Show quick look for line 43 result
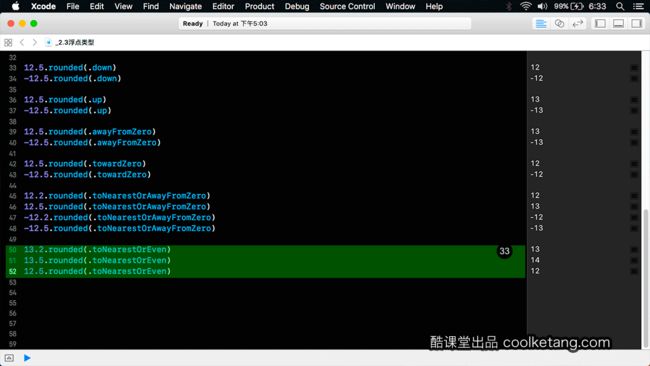The height and width of the screenshot is (366, 650). click(634, 175)
